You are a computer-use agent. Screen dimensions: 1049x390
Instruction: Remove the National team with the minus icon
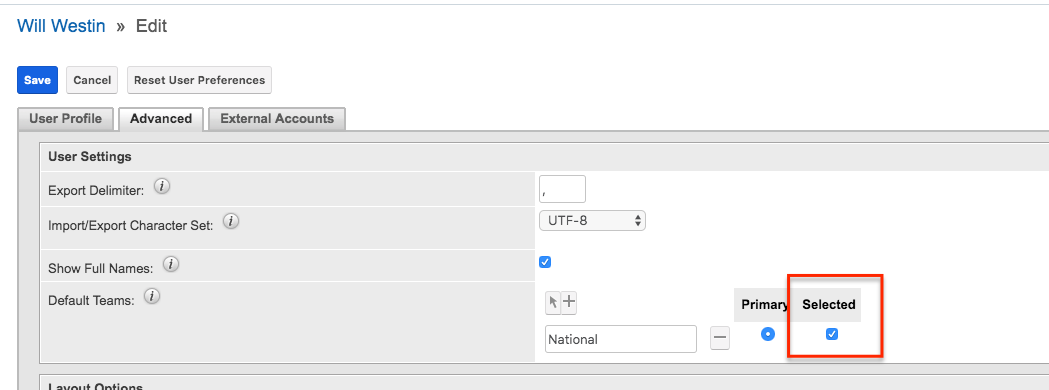720,338
